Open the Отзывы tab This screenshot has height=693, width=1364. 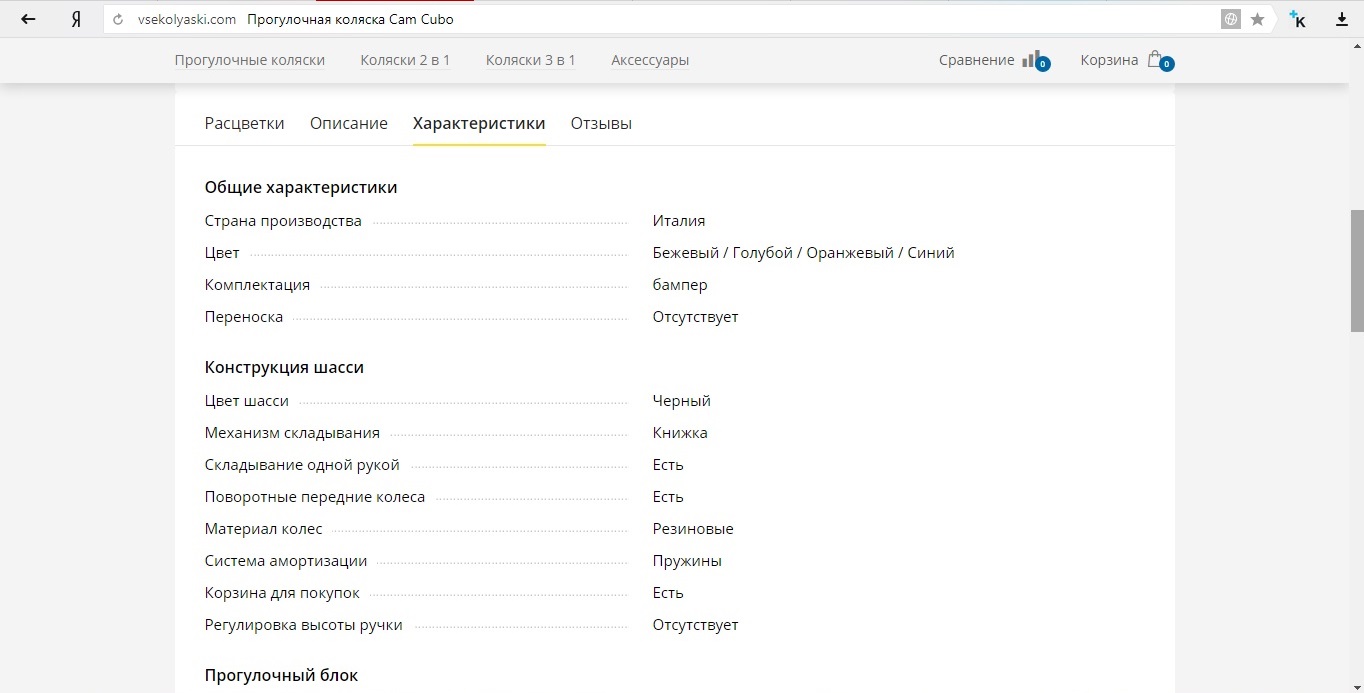click(x=601, y=123)
